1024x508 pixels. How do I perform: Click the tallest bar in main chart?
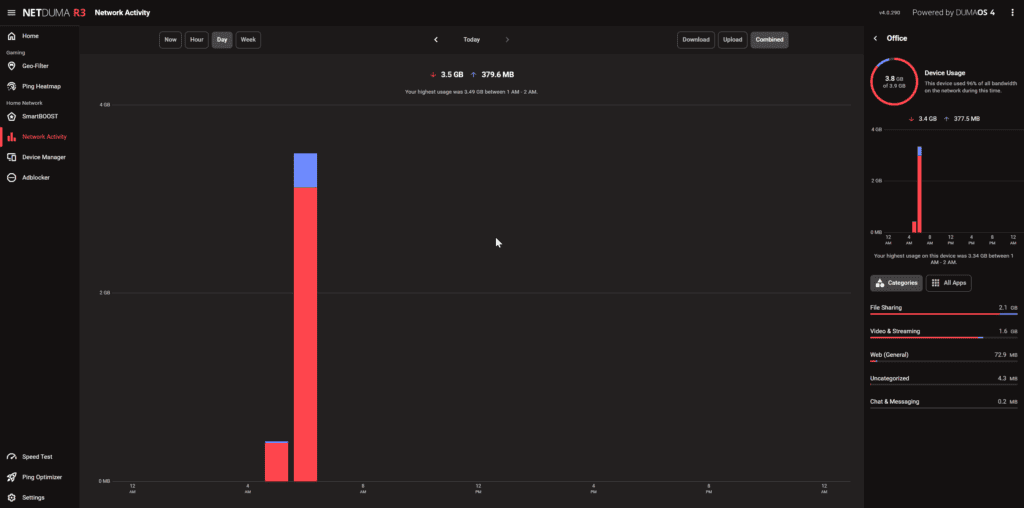tap(305, 320)
